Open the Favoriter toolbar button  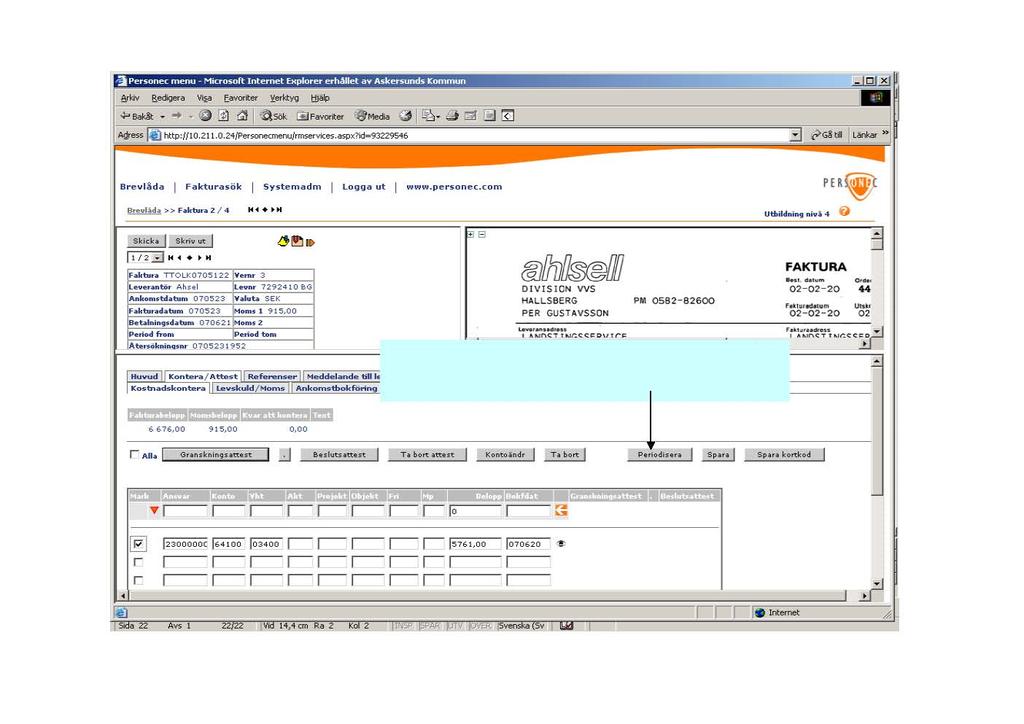point(321,116)
